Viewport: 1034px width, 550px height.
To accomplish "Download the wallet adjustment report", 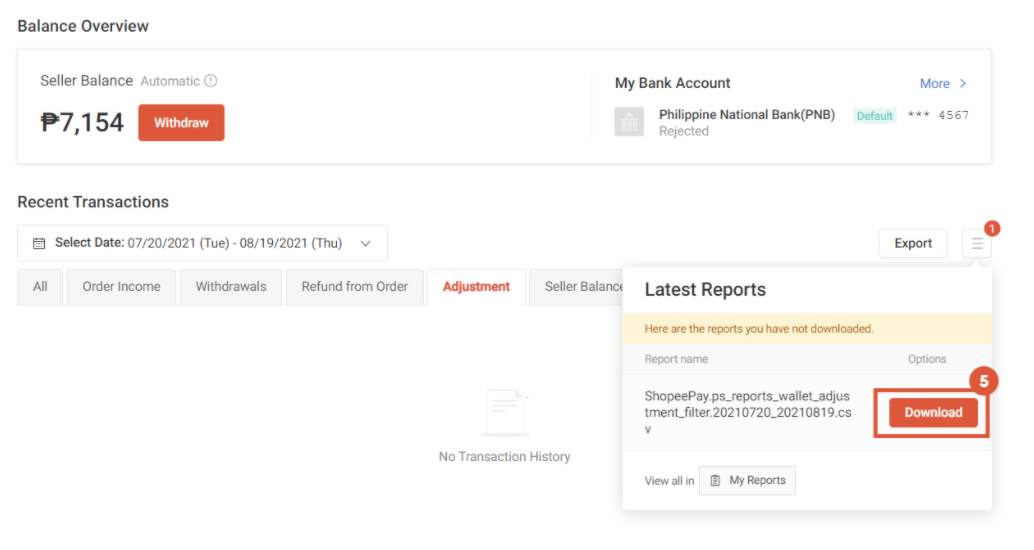I will point(932,412).
